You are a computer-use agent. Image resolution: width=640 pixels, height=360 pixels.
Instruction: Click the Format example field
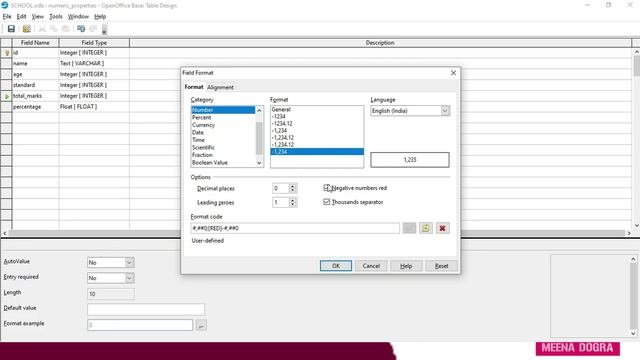[x=140, y=325]
